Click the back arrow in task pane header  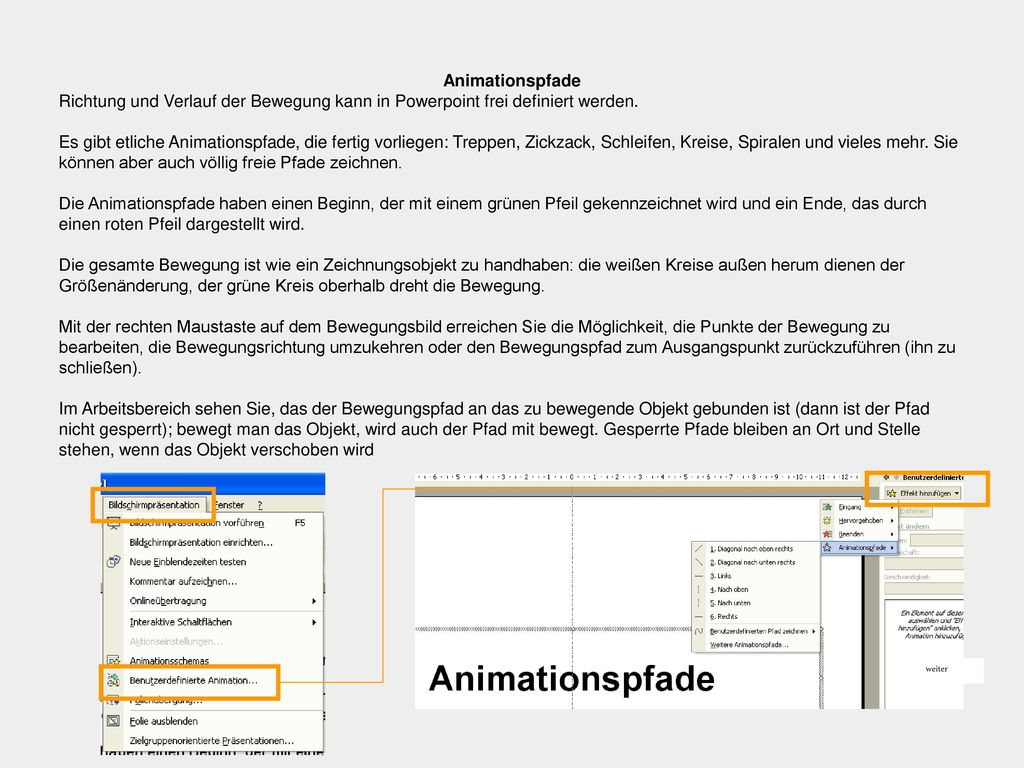point(886,477)
